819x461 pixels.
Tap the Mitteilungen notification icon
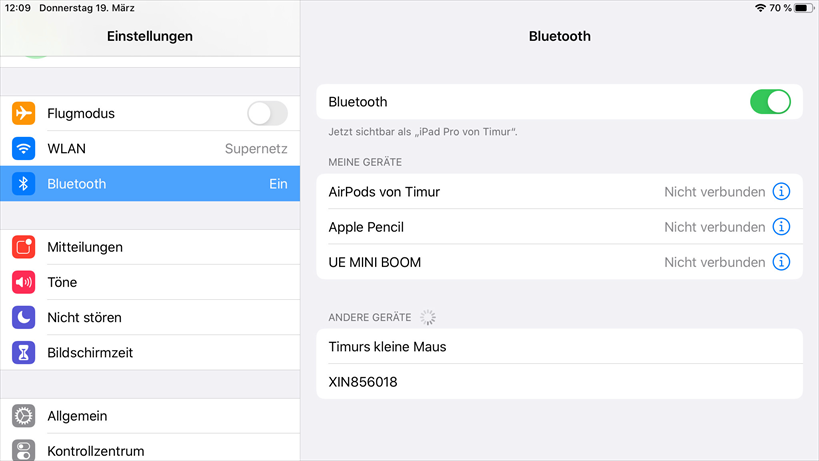pyautogui.click(x=24, y=247)
